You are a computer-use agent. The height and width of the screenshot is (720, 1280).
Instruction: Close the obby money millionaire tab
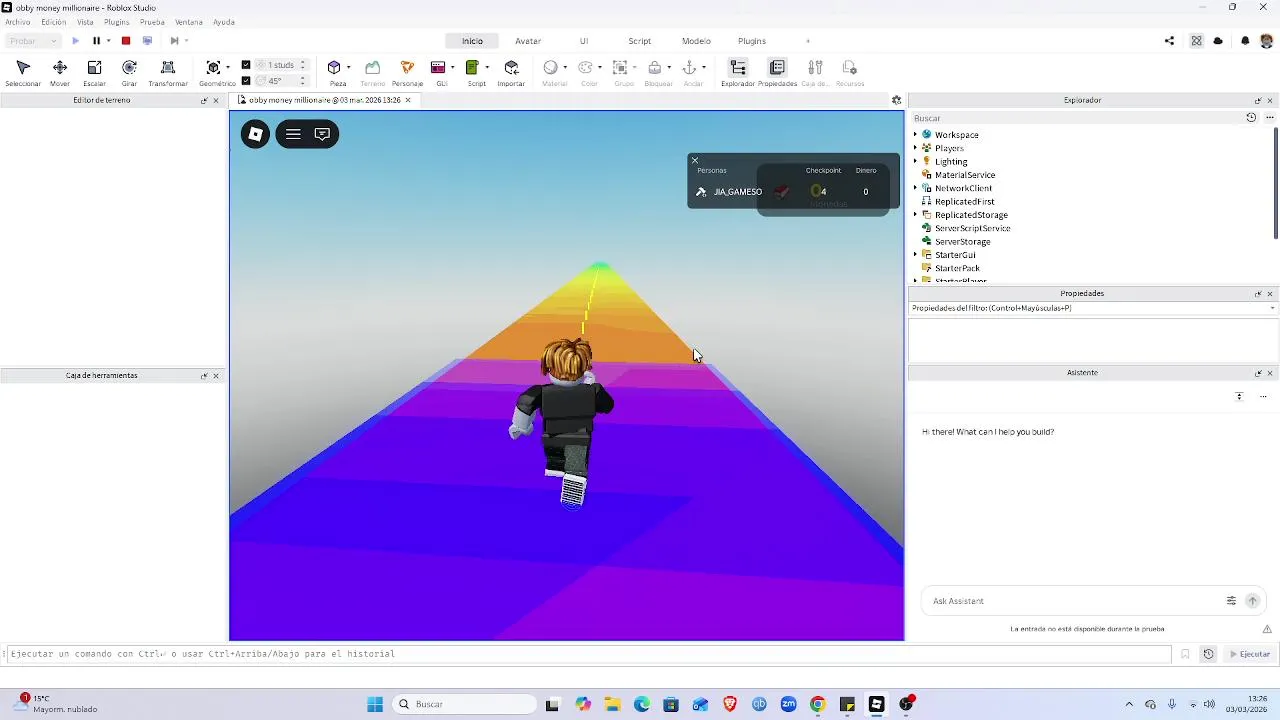408,100
